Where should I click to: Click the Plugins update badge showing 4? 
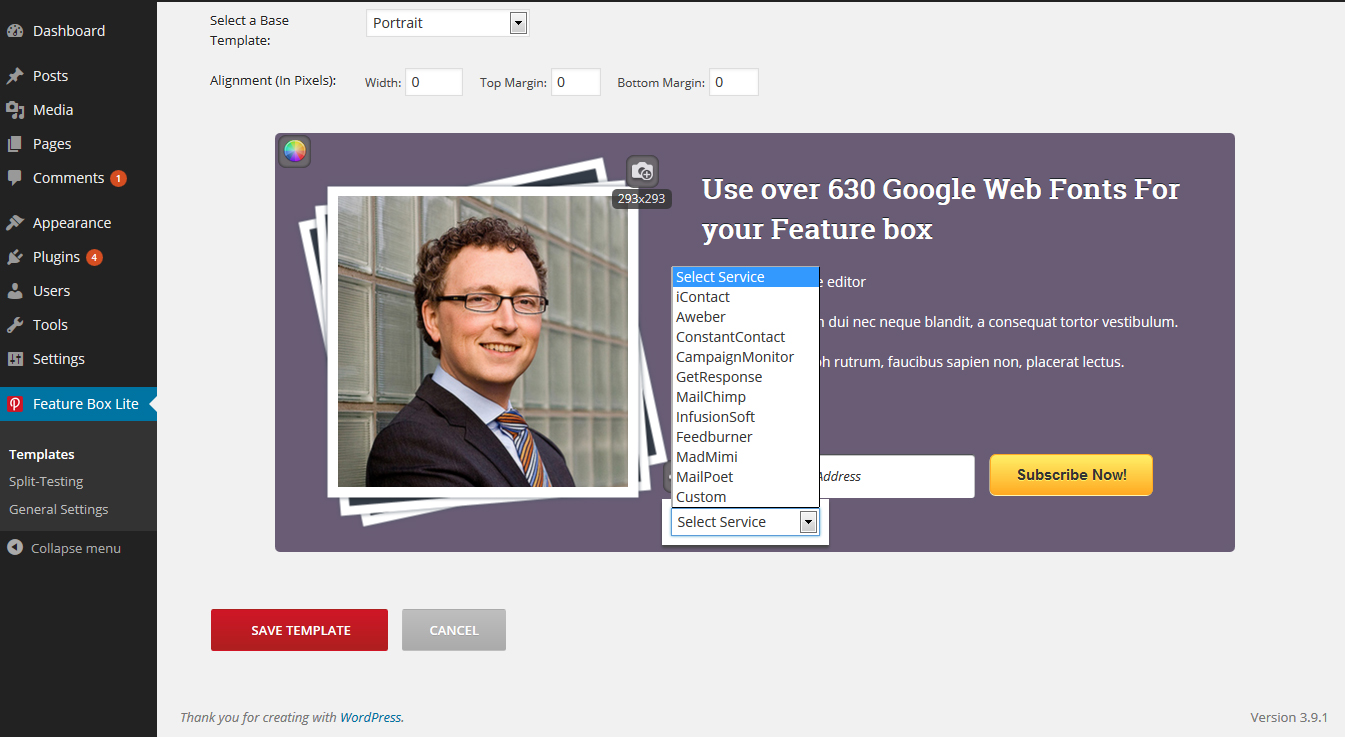94,258
